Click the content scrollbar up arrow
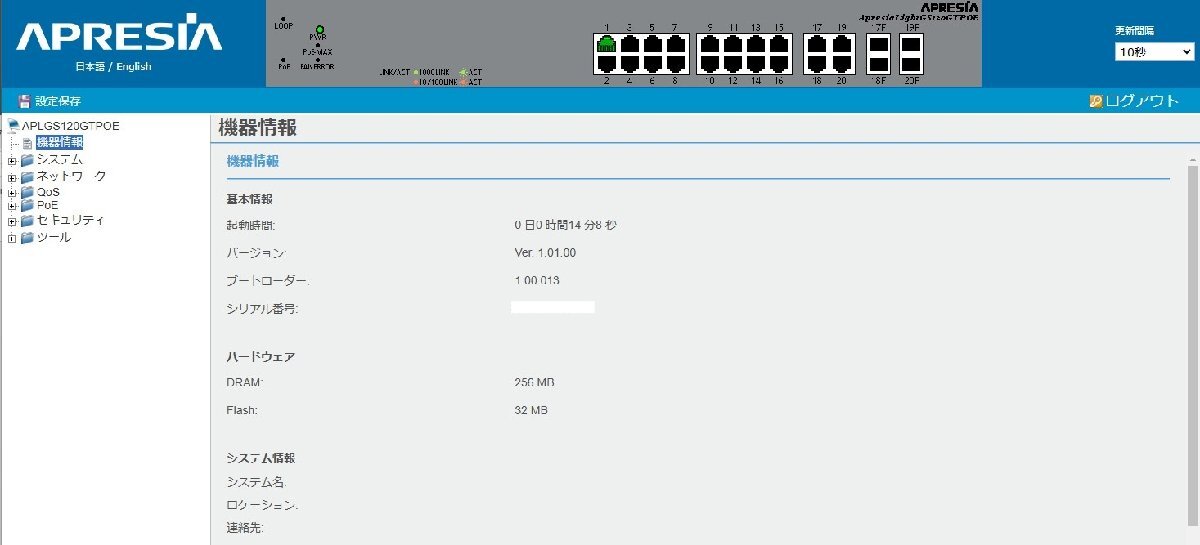 pos(1192,160)
